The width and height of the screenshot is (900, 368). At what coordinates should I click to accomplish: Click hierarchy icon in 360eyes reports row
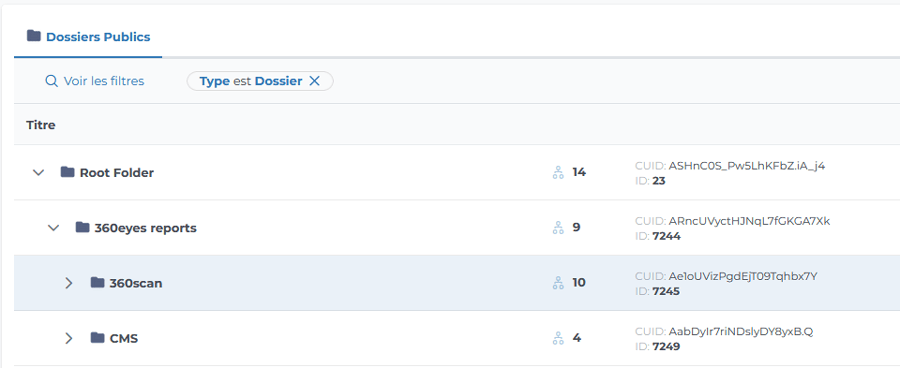coord(558,228)
